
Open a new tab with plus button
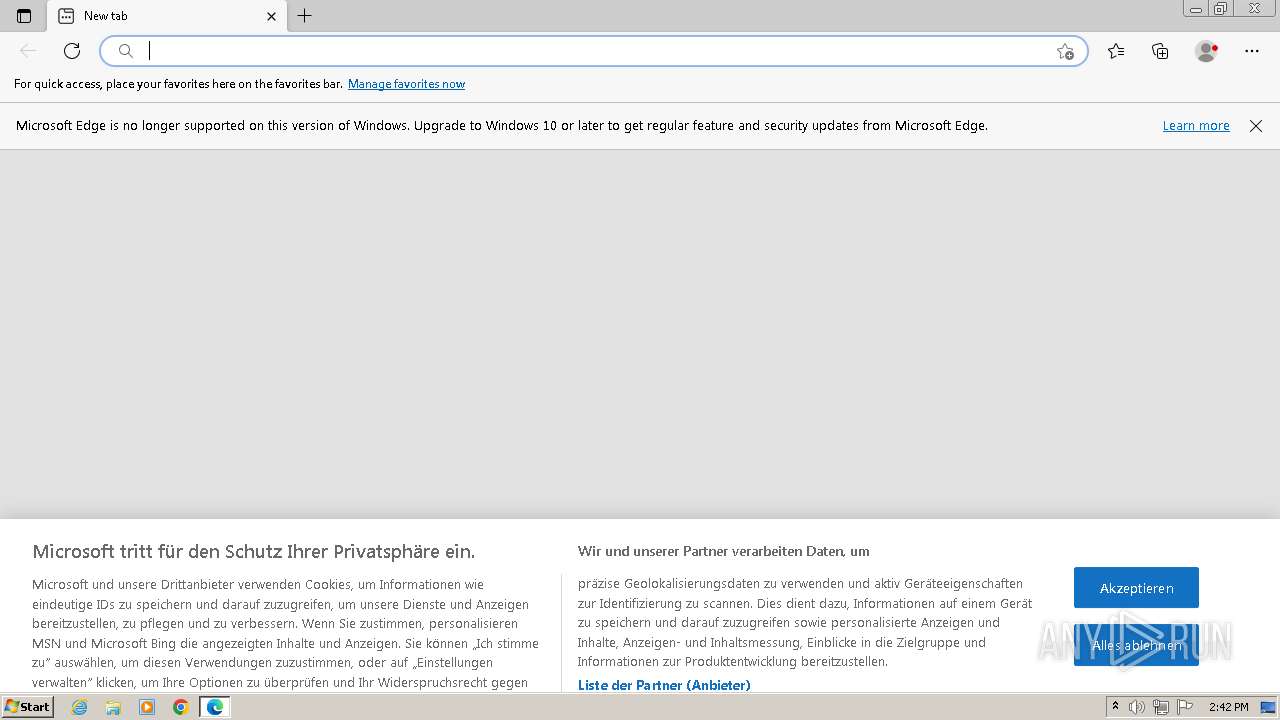[x=305, y=16]
